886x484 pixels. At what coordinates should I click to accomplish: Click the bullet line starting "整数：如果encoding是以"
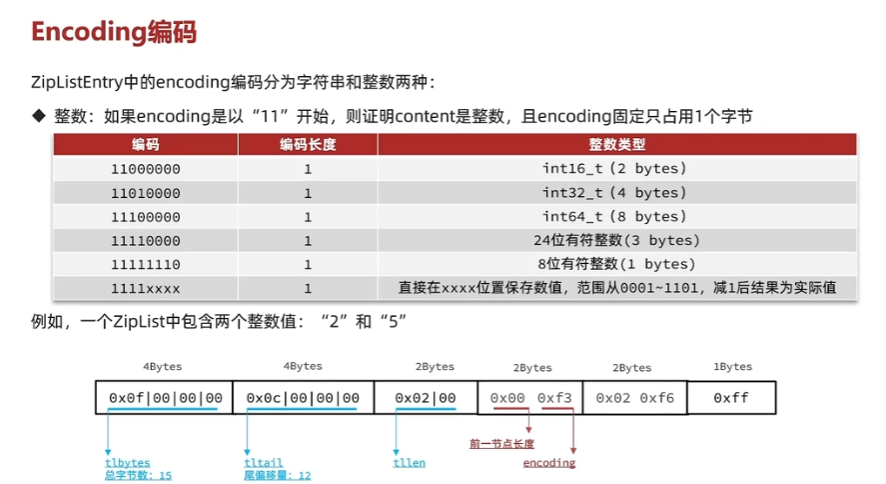pyautogui.click(x=403, y=116)
